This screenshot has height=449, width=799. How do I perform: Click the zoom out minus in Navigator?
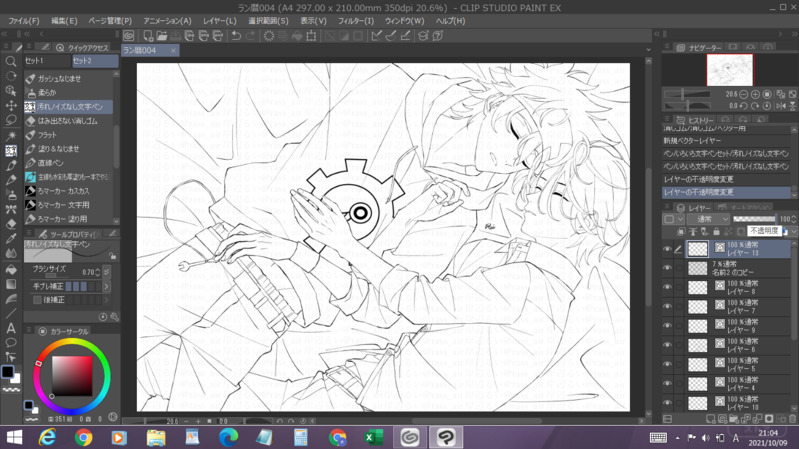pyautogui.click(x=743, y=94)
